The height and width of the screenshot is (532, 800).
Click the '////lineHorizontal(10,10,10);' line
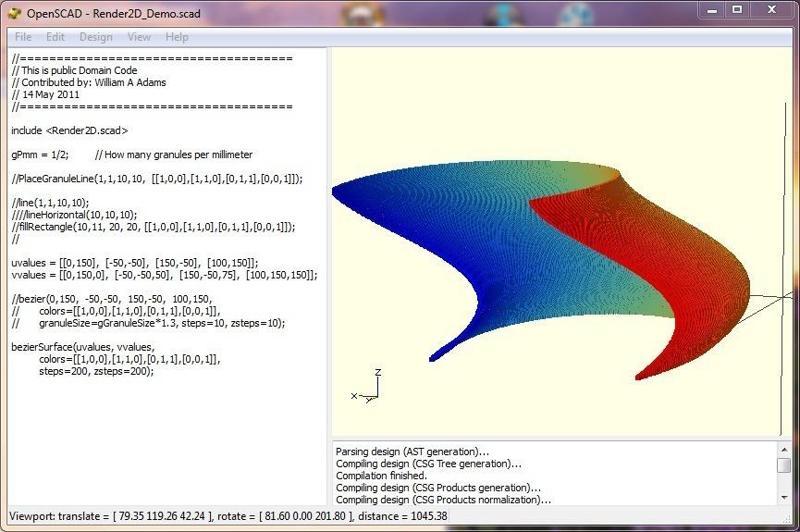coord(74,215)
